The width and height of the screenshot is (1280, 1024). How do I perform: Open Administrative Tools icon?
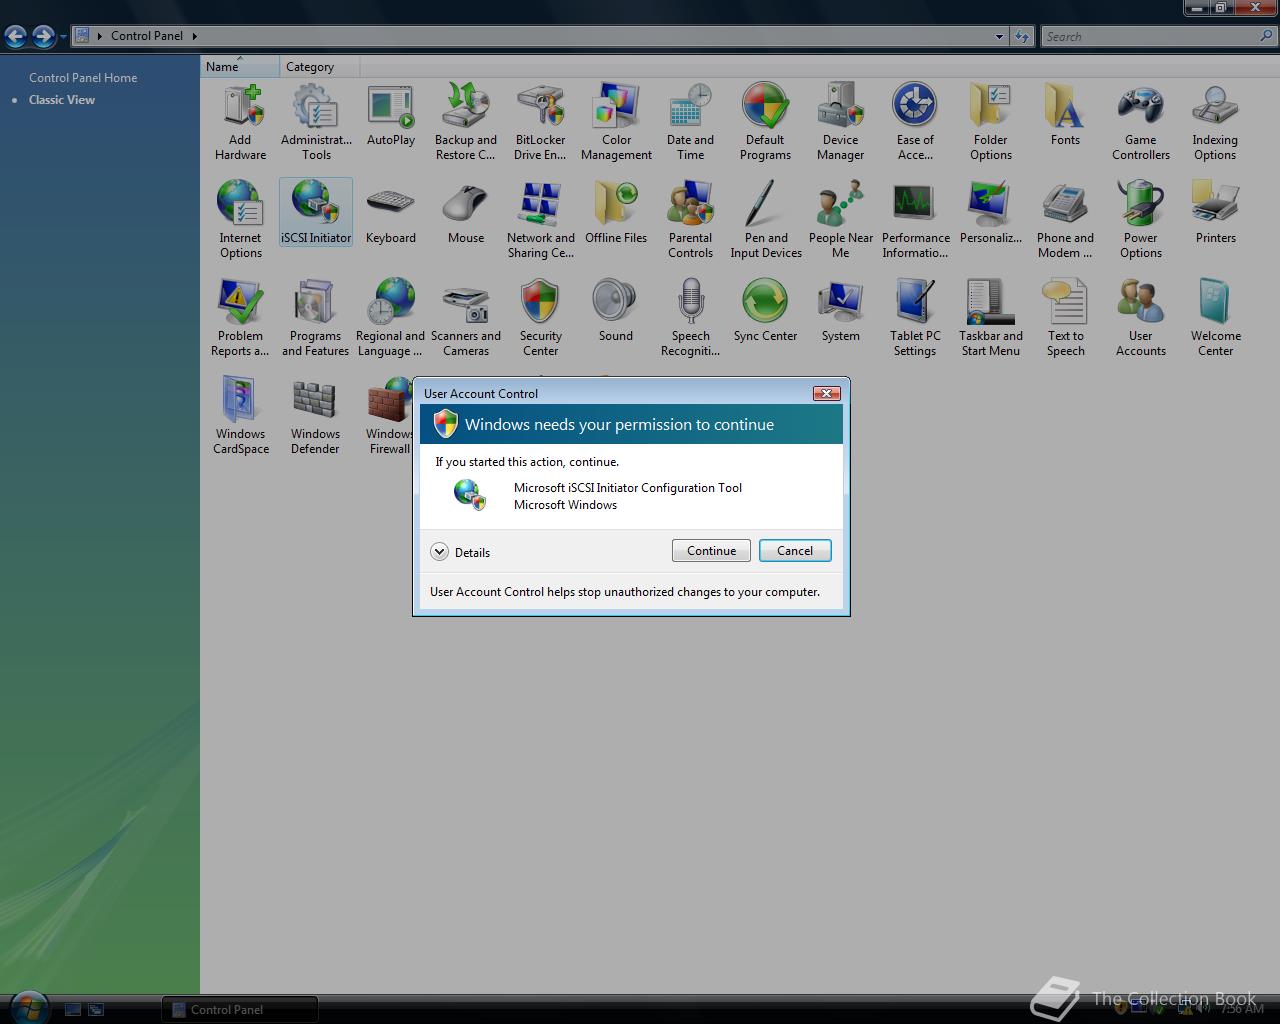point(316,122)
